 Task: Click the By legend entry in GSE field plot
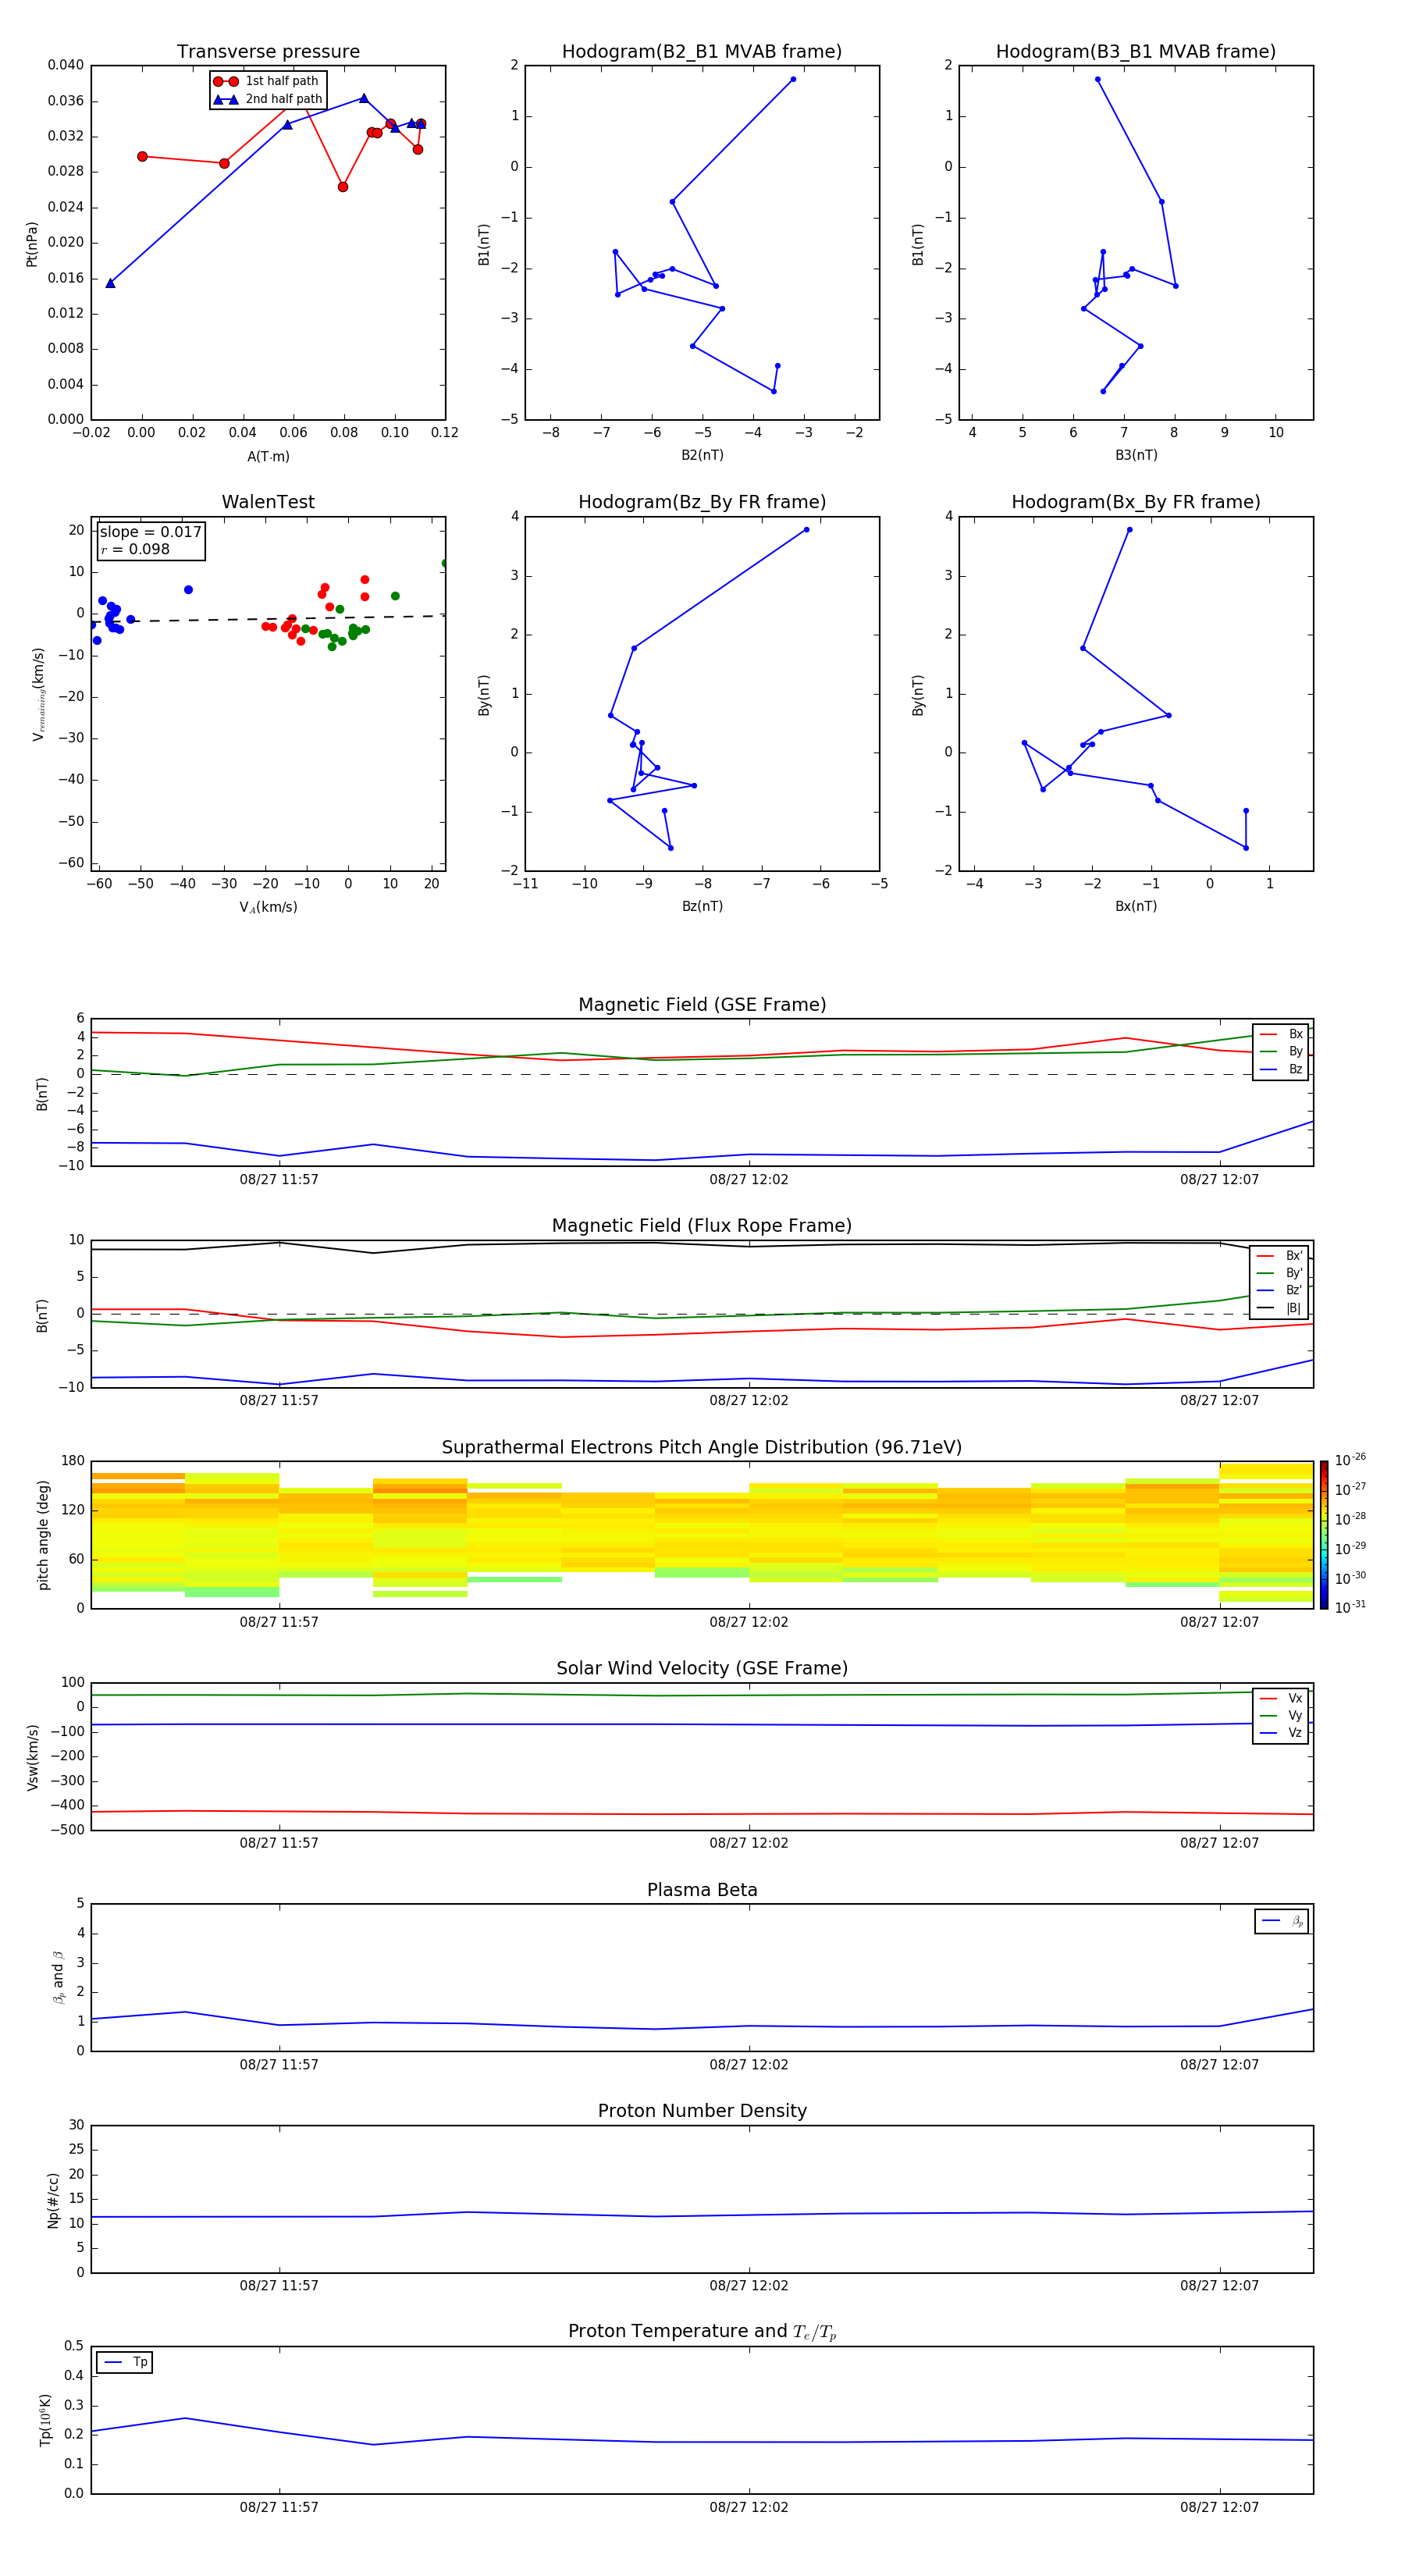[x=1281, y=1051]
